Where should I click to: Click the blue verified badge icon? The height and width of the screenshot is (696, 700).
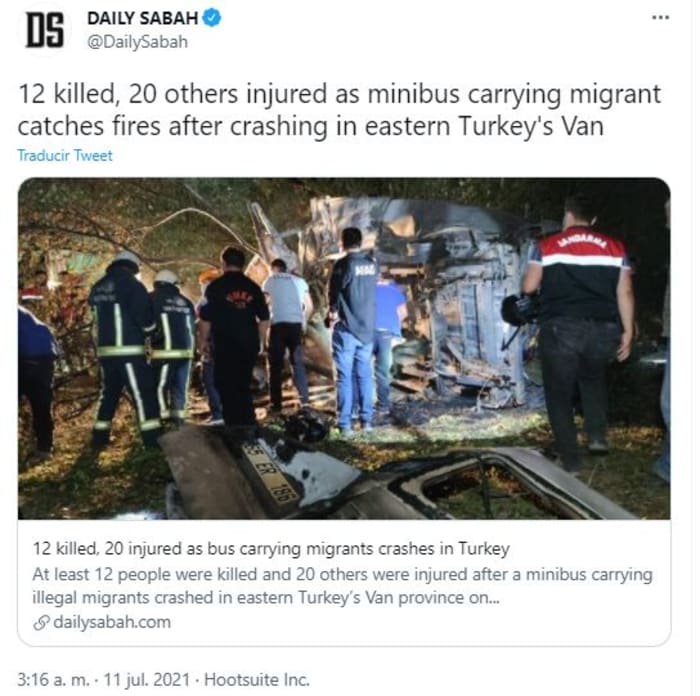212,18
